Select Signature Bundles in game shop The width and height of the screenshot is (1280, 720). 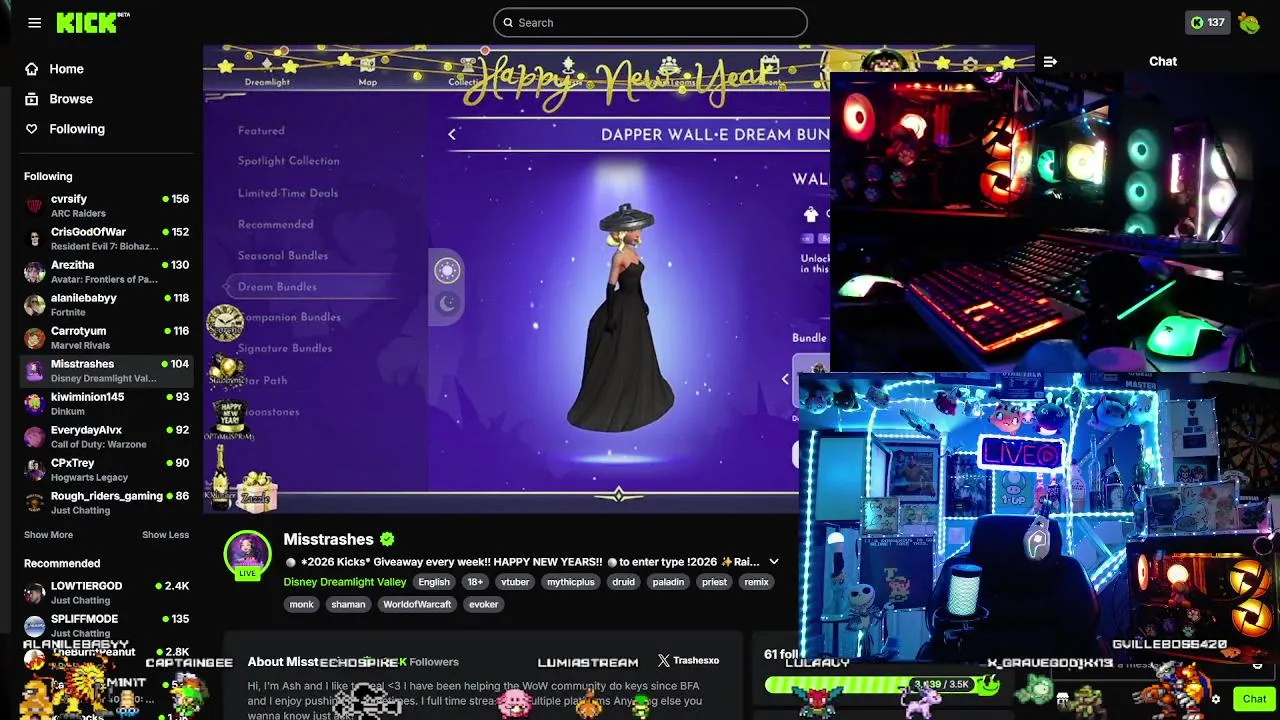click(285, 348)
